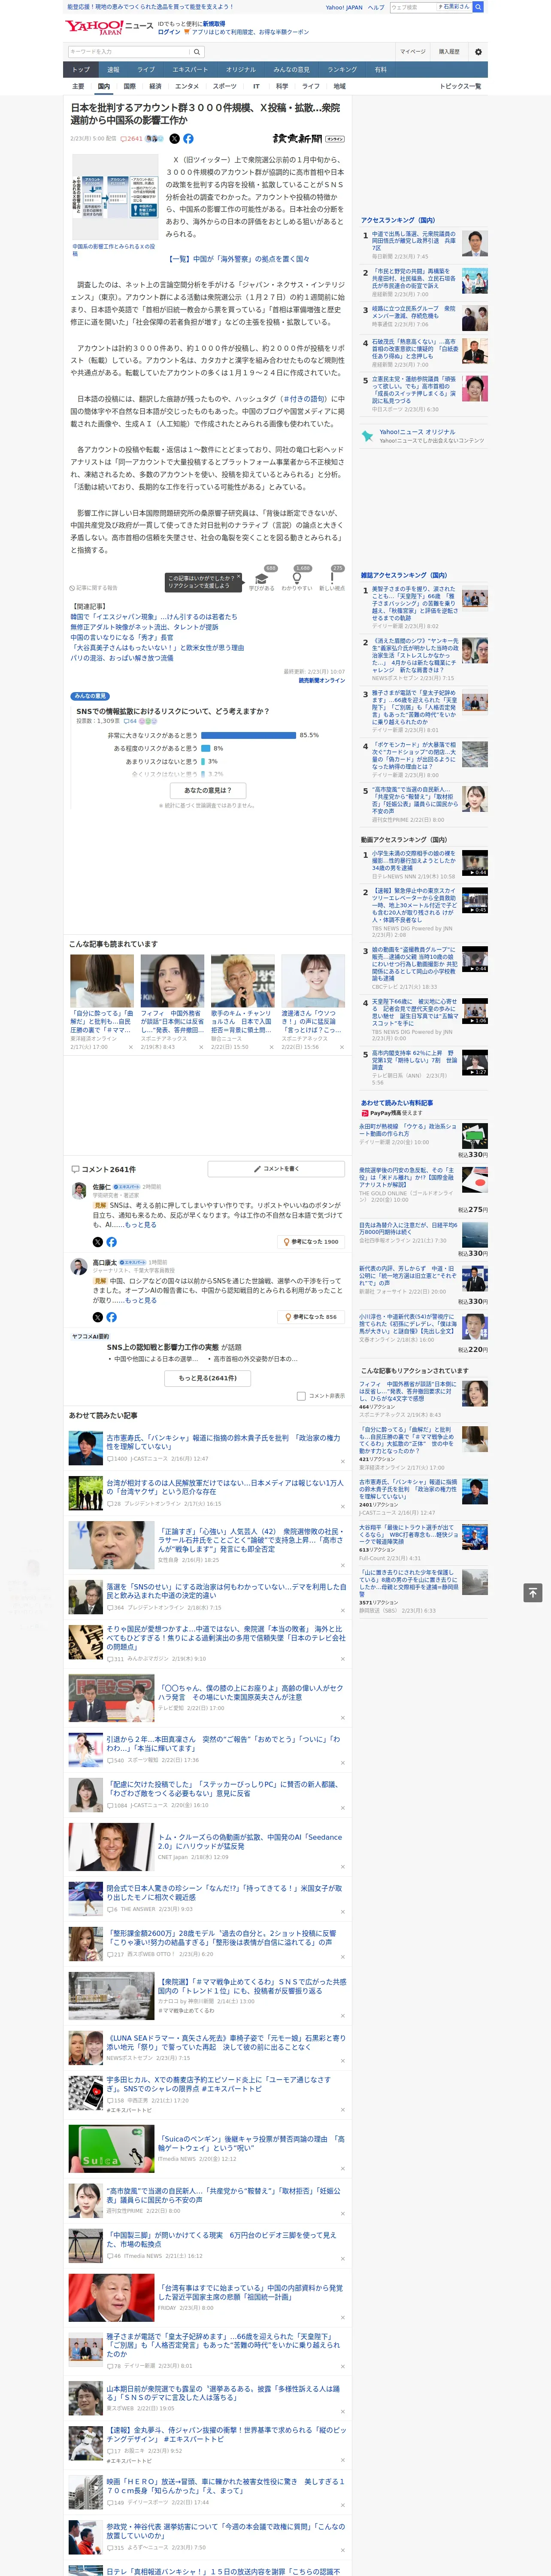
Task: Toggle the コメント非表示 checkbox
Action: coord(301,1396)
